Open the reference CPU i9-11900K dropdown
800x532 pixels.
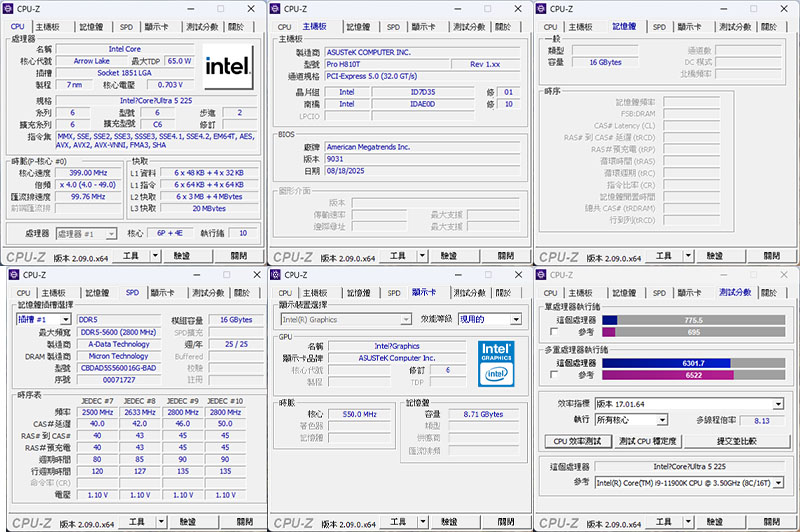point(689,483)
